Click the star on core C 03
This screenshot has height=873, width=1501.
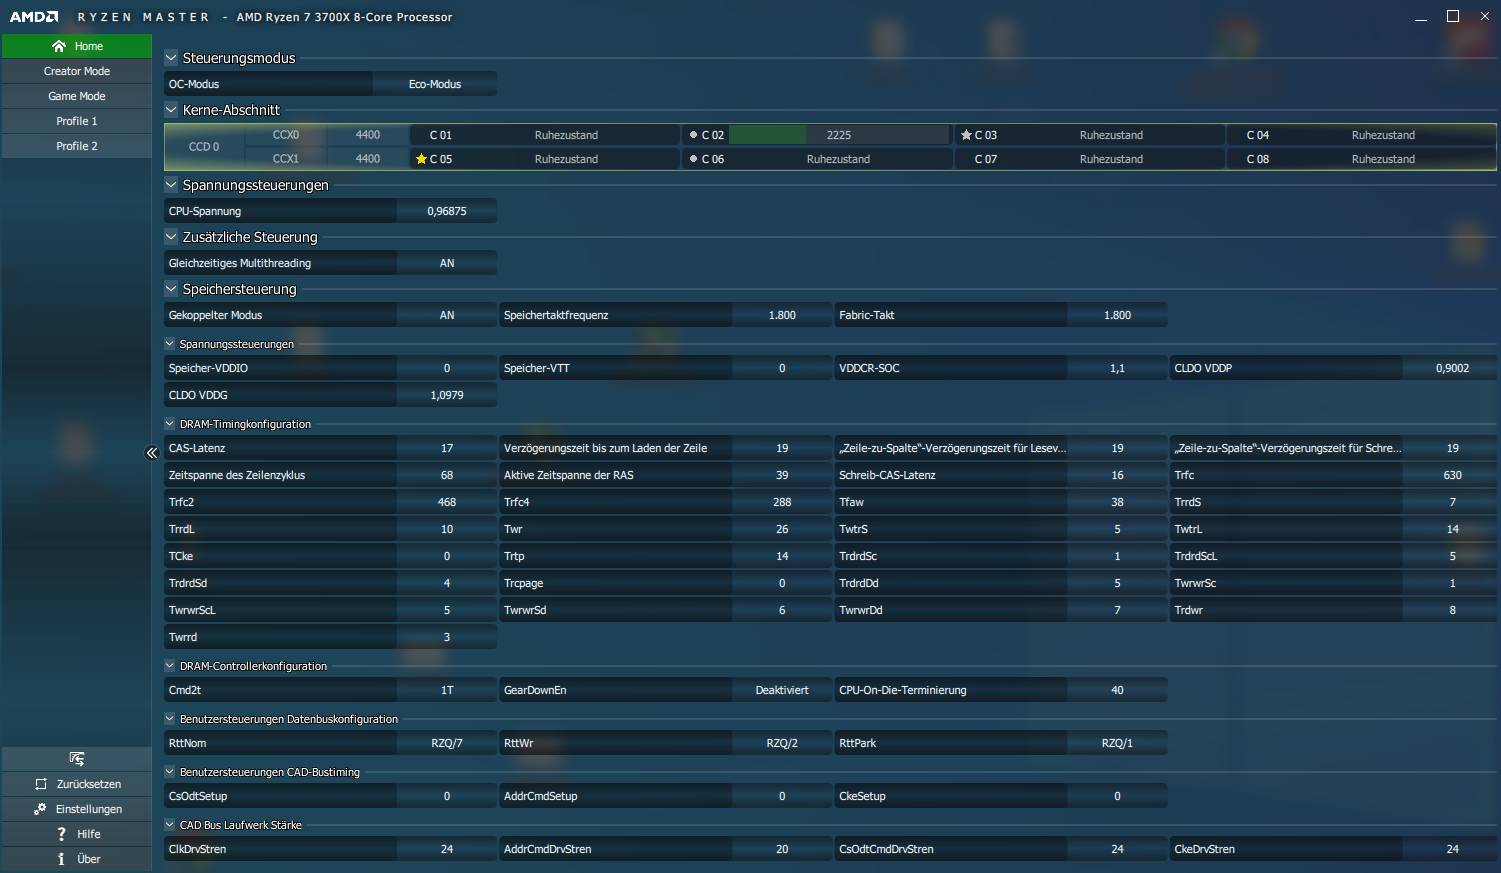(966, 135)
